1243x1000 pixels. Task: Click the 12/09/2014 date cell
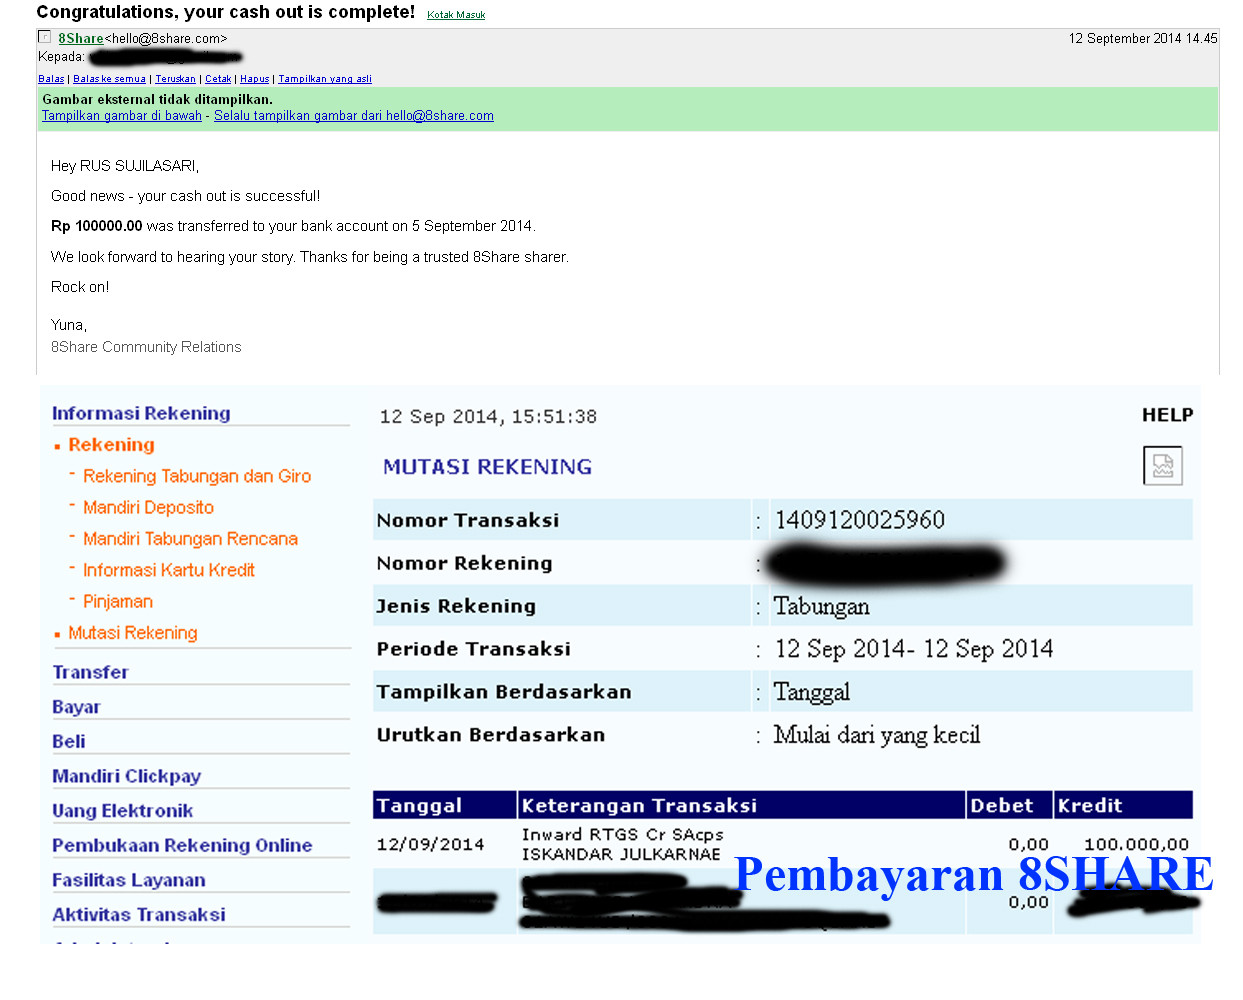coord(430,845)
